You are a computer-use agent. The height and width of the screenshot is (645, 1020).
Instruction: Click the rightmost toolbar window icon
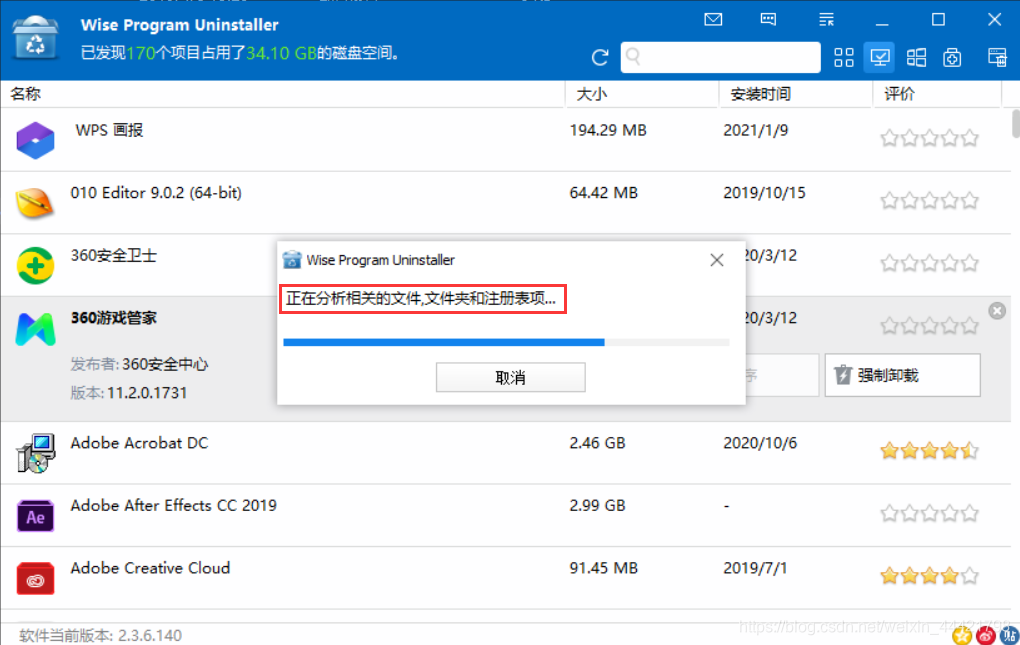tap(997, 57)
